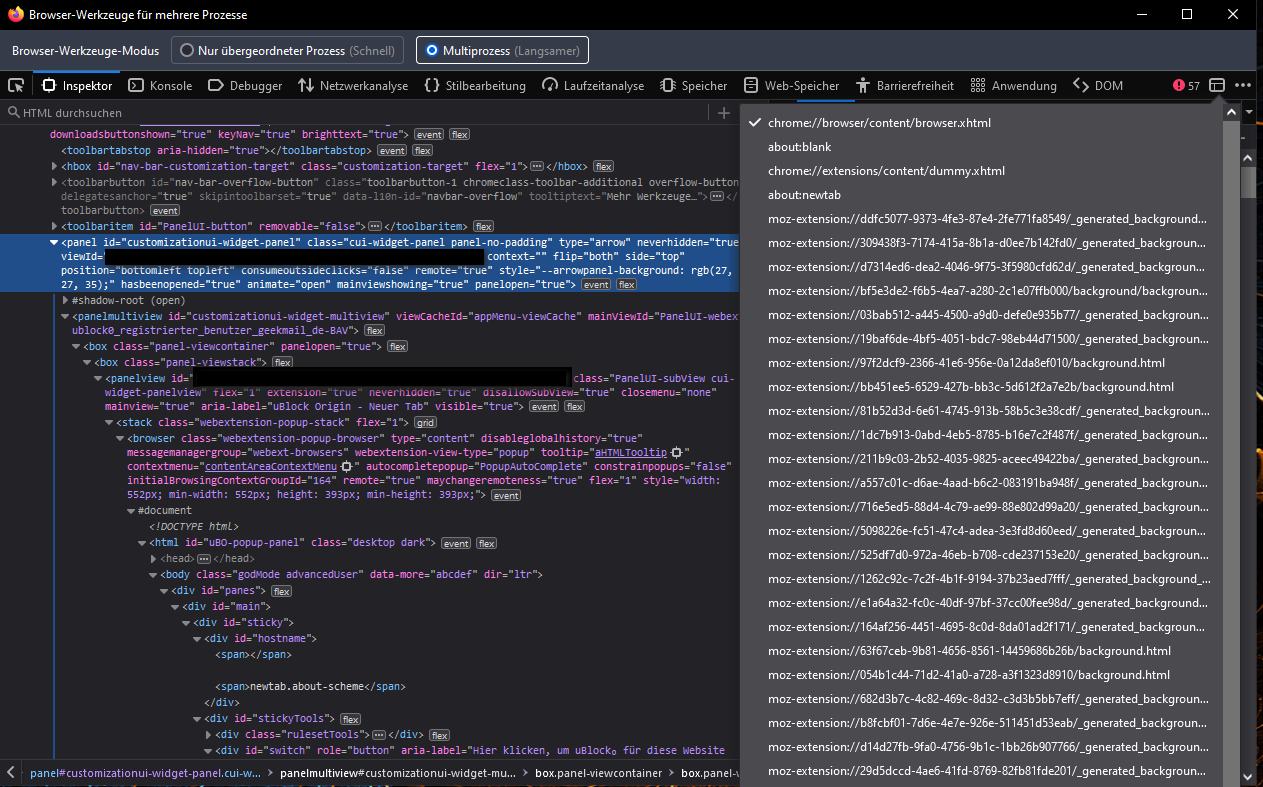Toggle flex badge on nav-bar-customization-target hbox
Viewport: 1263px width, 787px height.
[x=604, y=166]
